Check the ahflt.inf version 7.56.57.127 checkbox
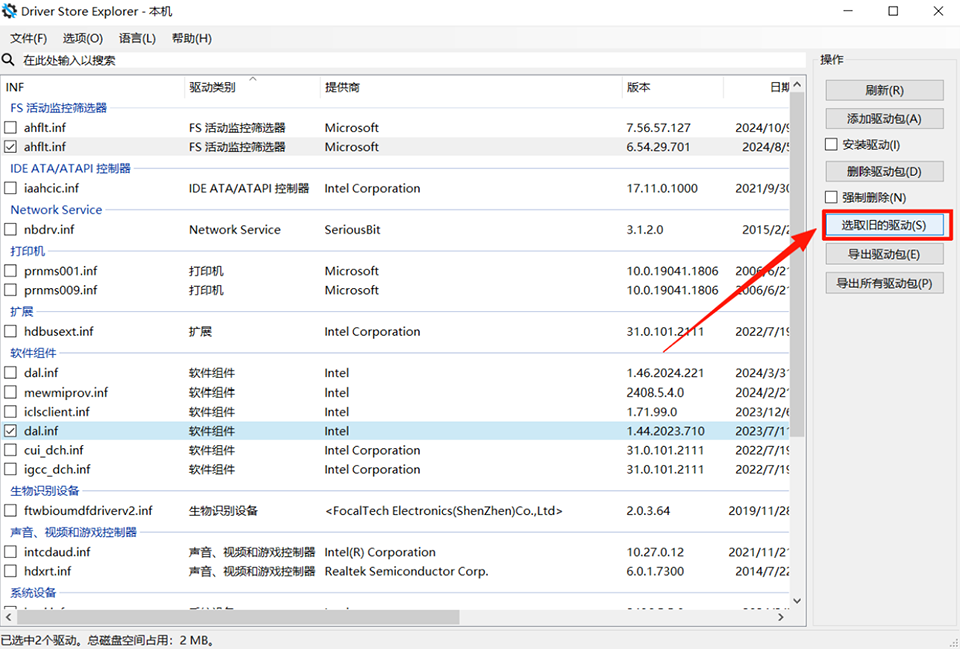Viewport: 960px width, 649px height. point(10,127)
